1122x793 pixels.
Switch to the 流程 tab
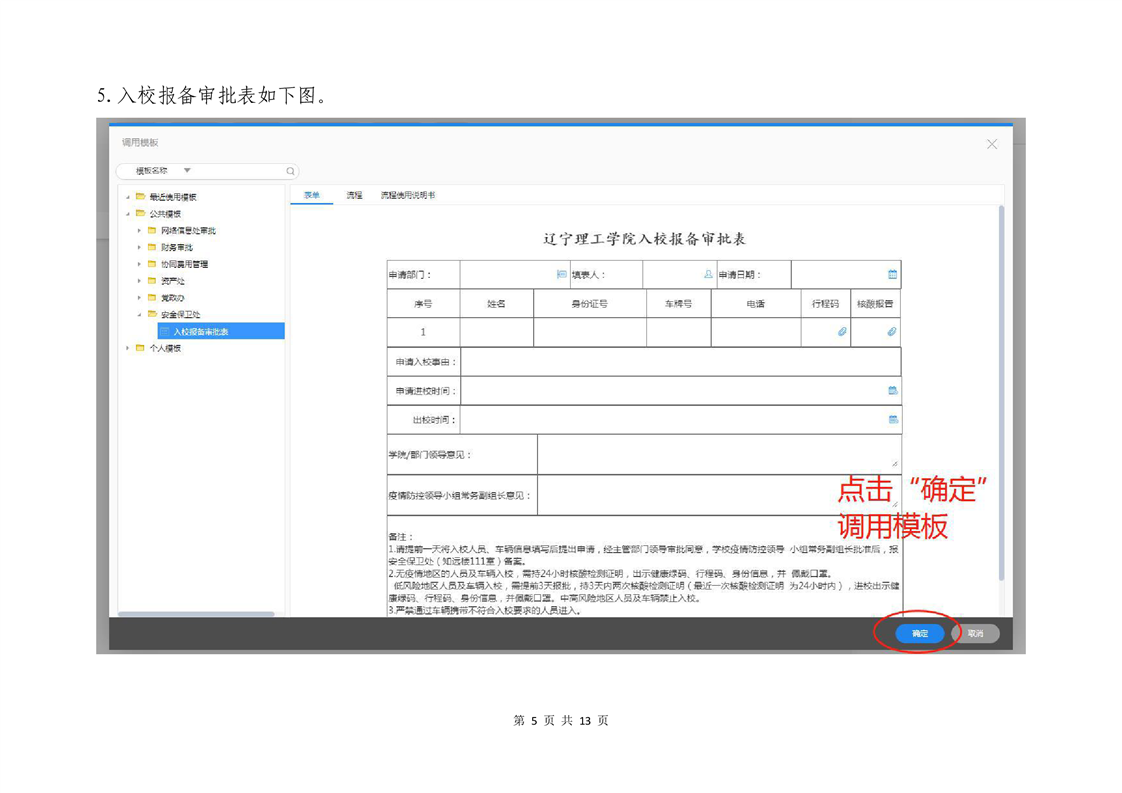[x=354, y=195]
